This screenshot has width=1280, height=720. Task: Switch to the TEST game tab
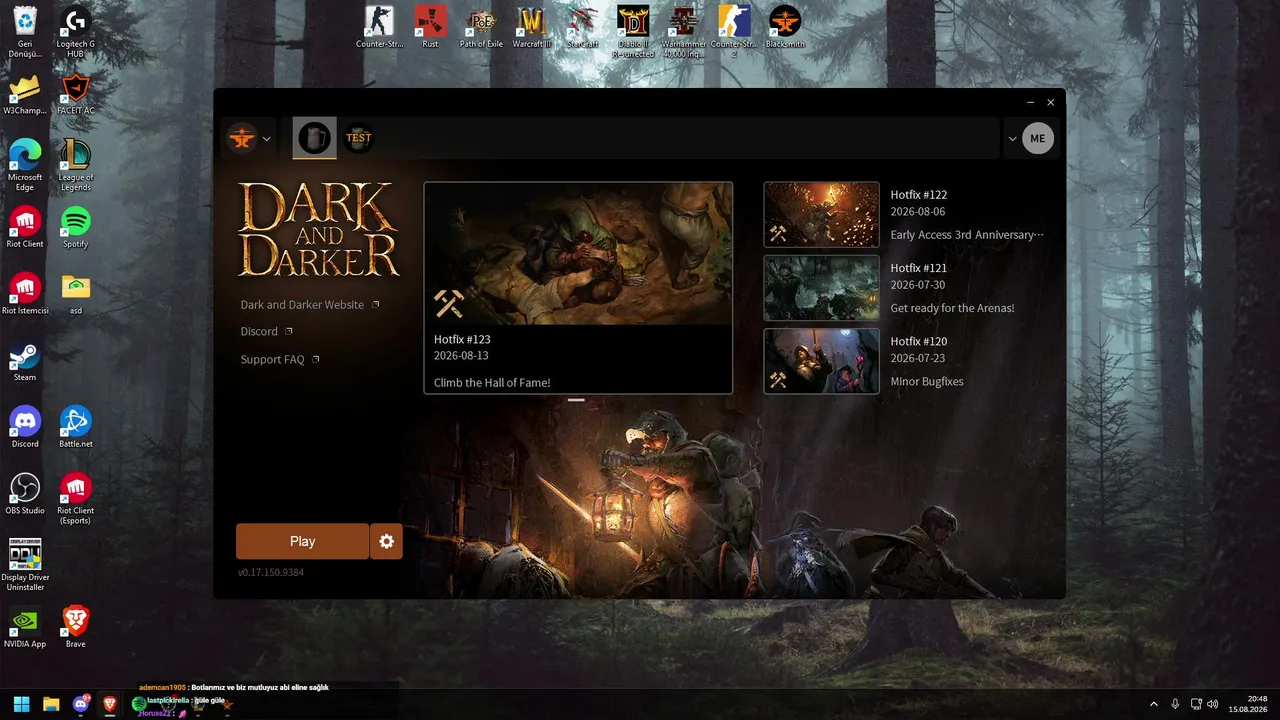[358, 138]
